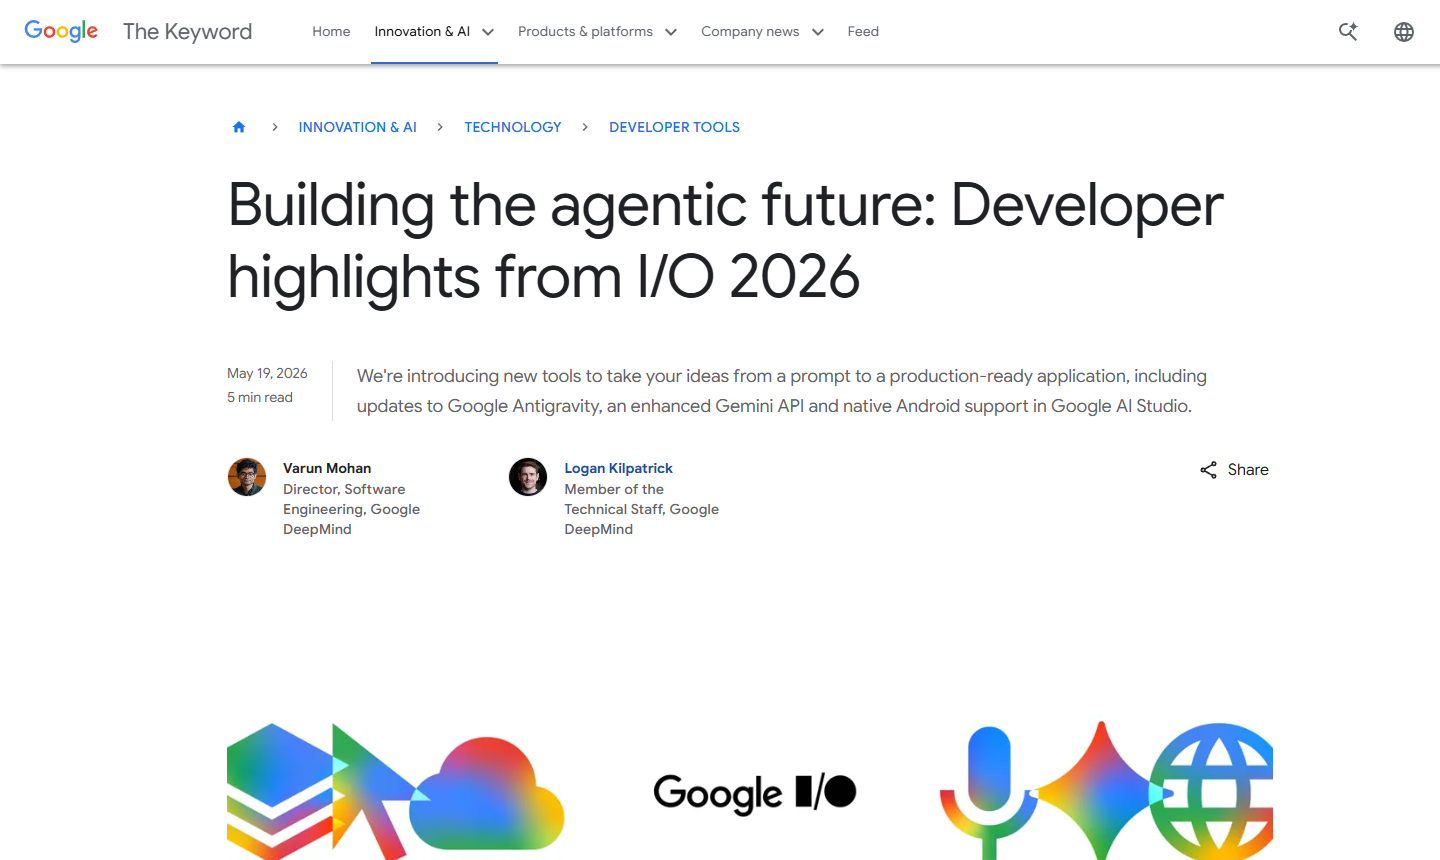The image size is (1440, 860).
Task: Open the Feed nav item
Action: click(863, 31)
